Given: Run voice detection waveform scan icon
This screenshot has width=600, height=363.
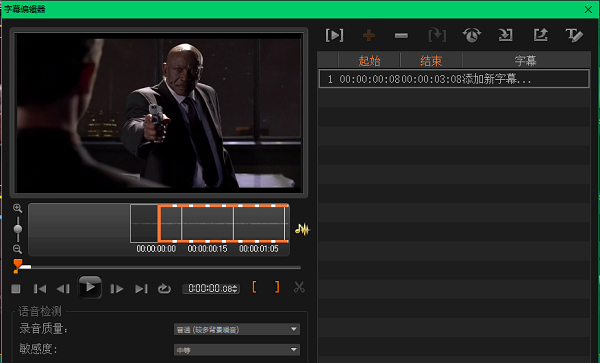Looking at the screenshot, I should (x=302, y=230).
